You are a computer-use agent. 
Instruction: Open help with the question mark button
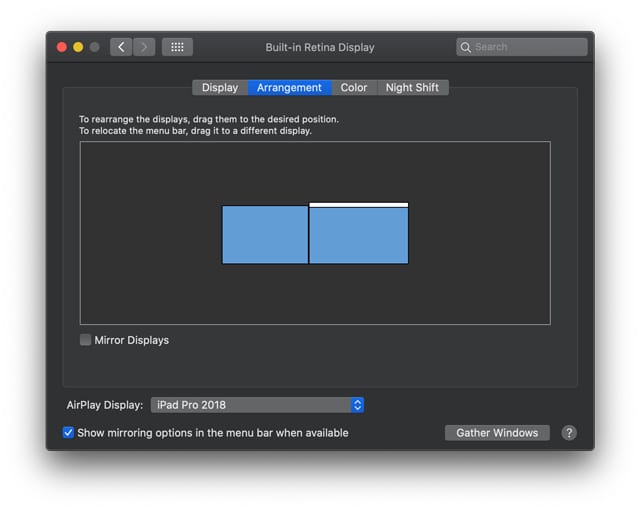coord(569,433)
